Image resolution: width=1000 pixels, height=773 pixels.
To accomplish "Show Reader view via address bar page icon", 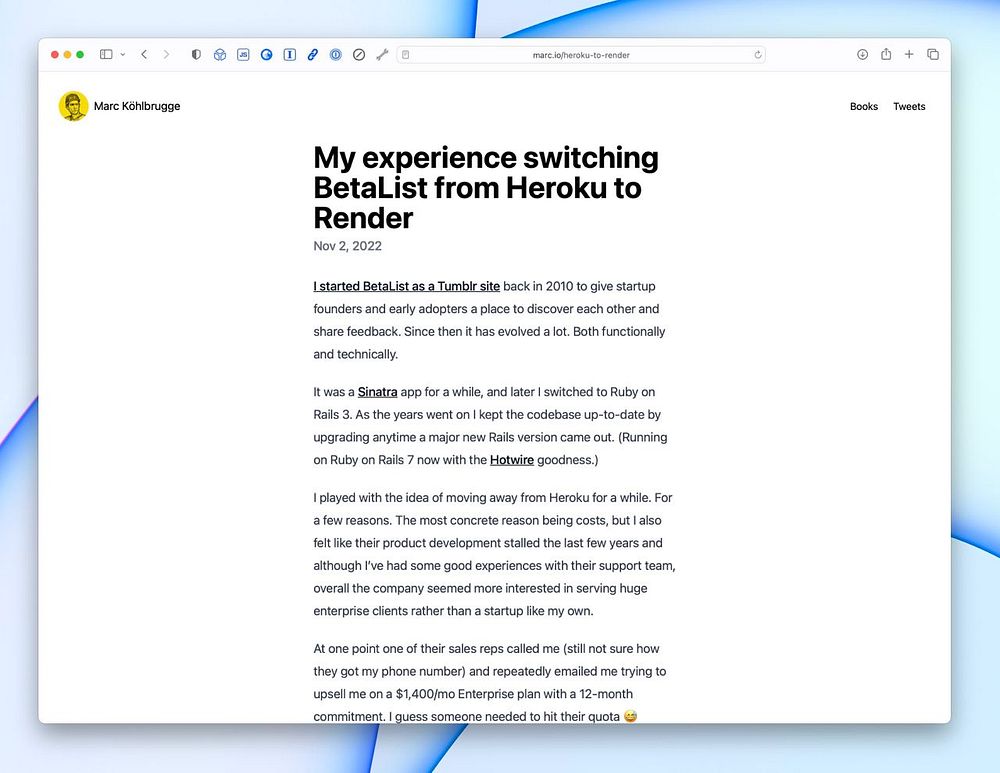I will (x=406, y=55).
